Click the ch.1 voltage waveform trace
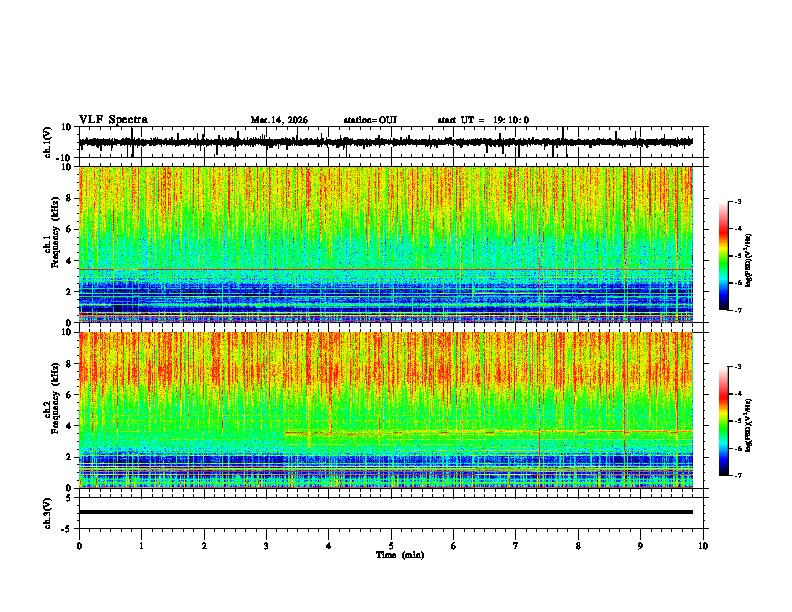This screenshot has width=792, height=612. point(385,142)
